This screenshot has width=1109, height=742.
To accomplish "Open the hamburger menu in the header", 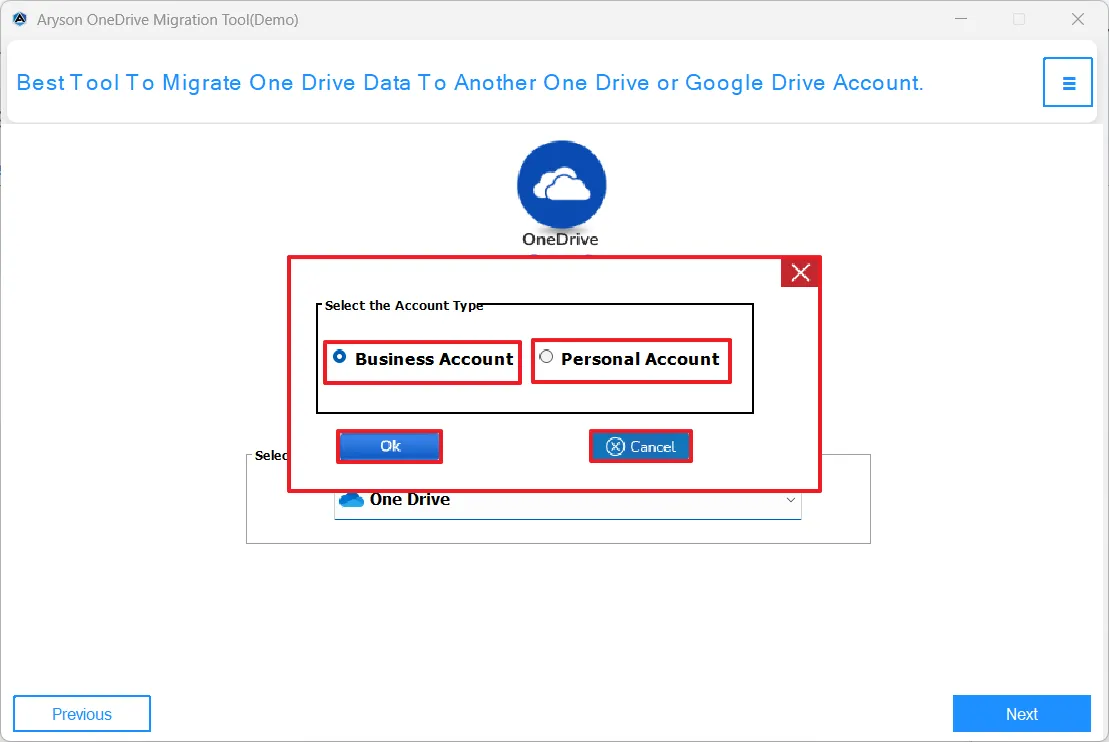I will click(1068, 82).
